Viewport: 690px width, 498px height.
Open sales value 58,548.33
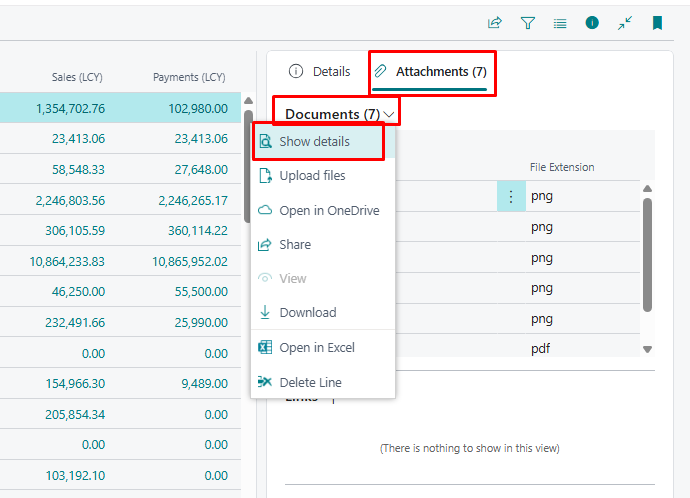pyautogui.click(x=78, y=169)
